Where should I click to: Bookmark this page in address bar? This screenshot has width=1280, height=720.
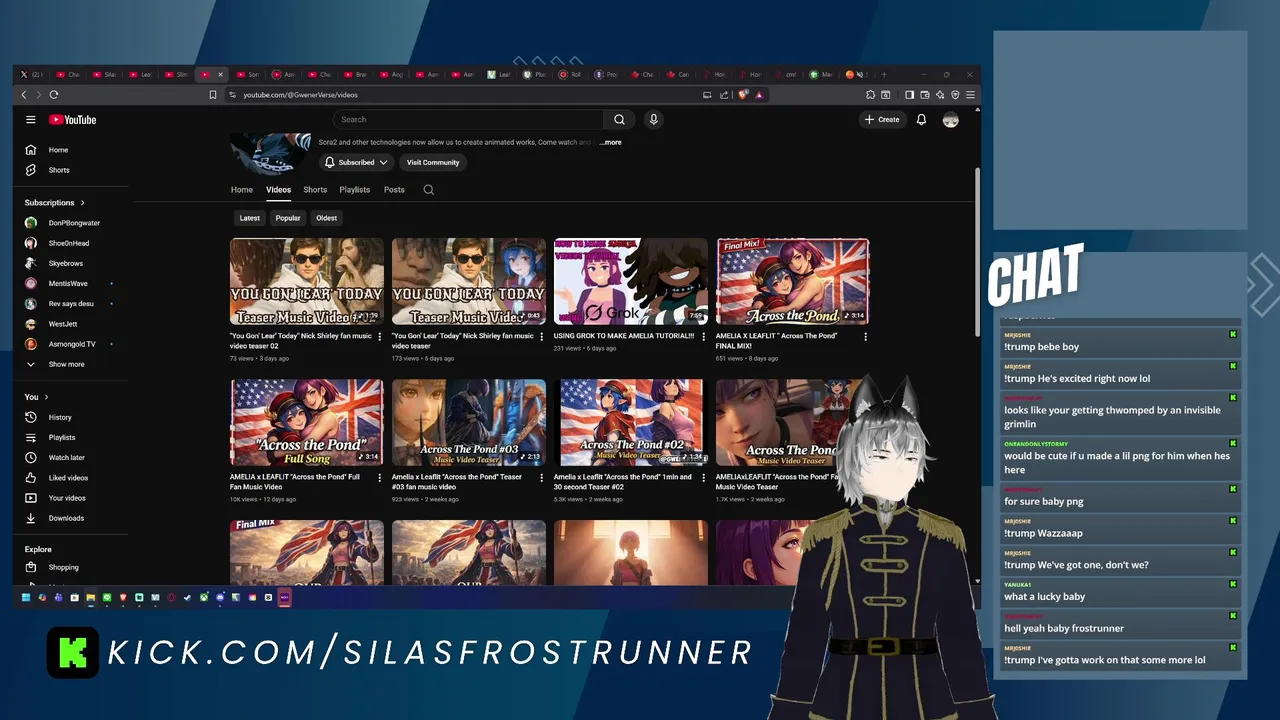point(213,95)
